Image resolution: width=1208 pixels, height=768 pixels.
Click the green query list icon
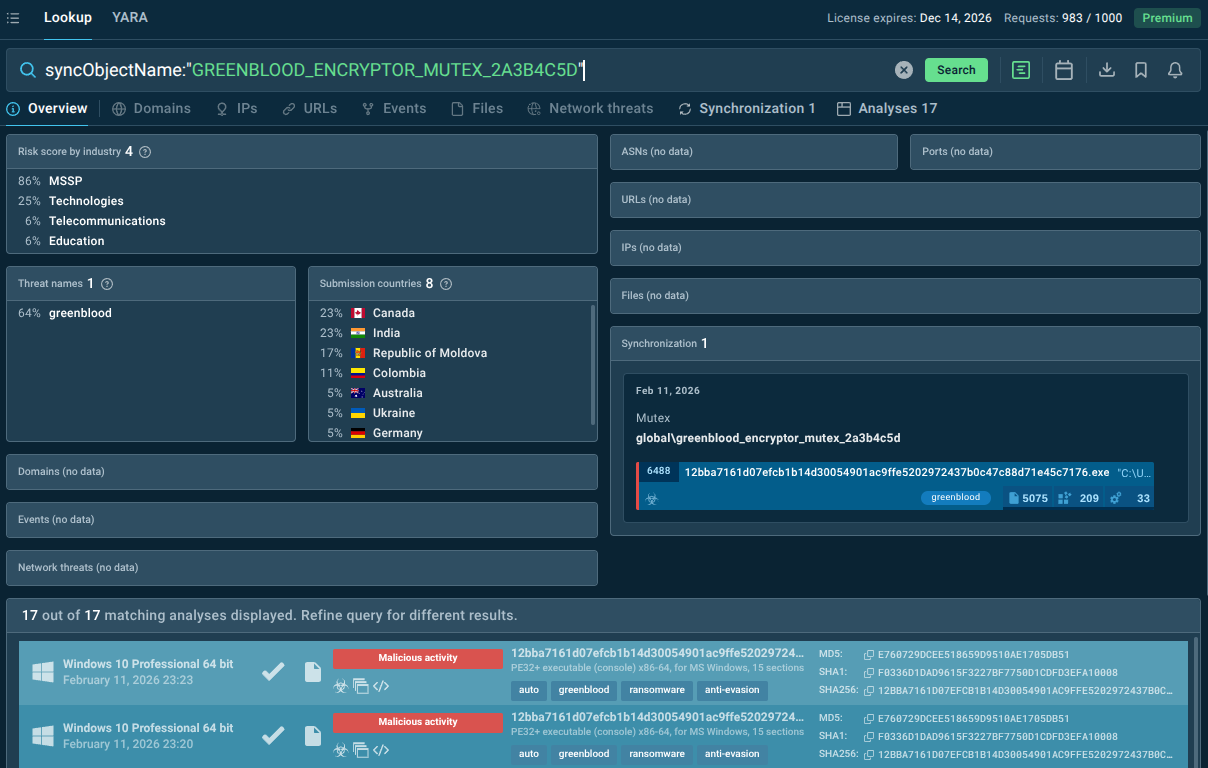point(1020,70)
